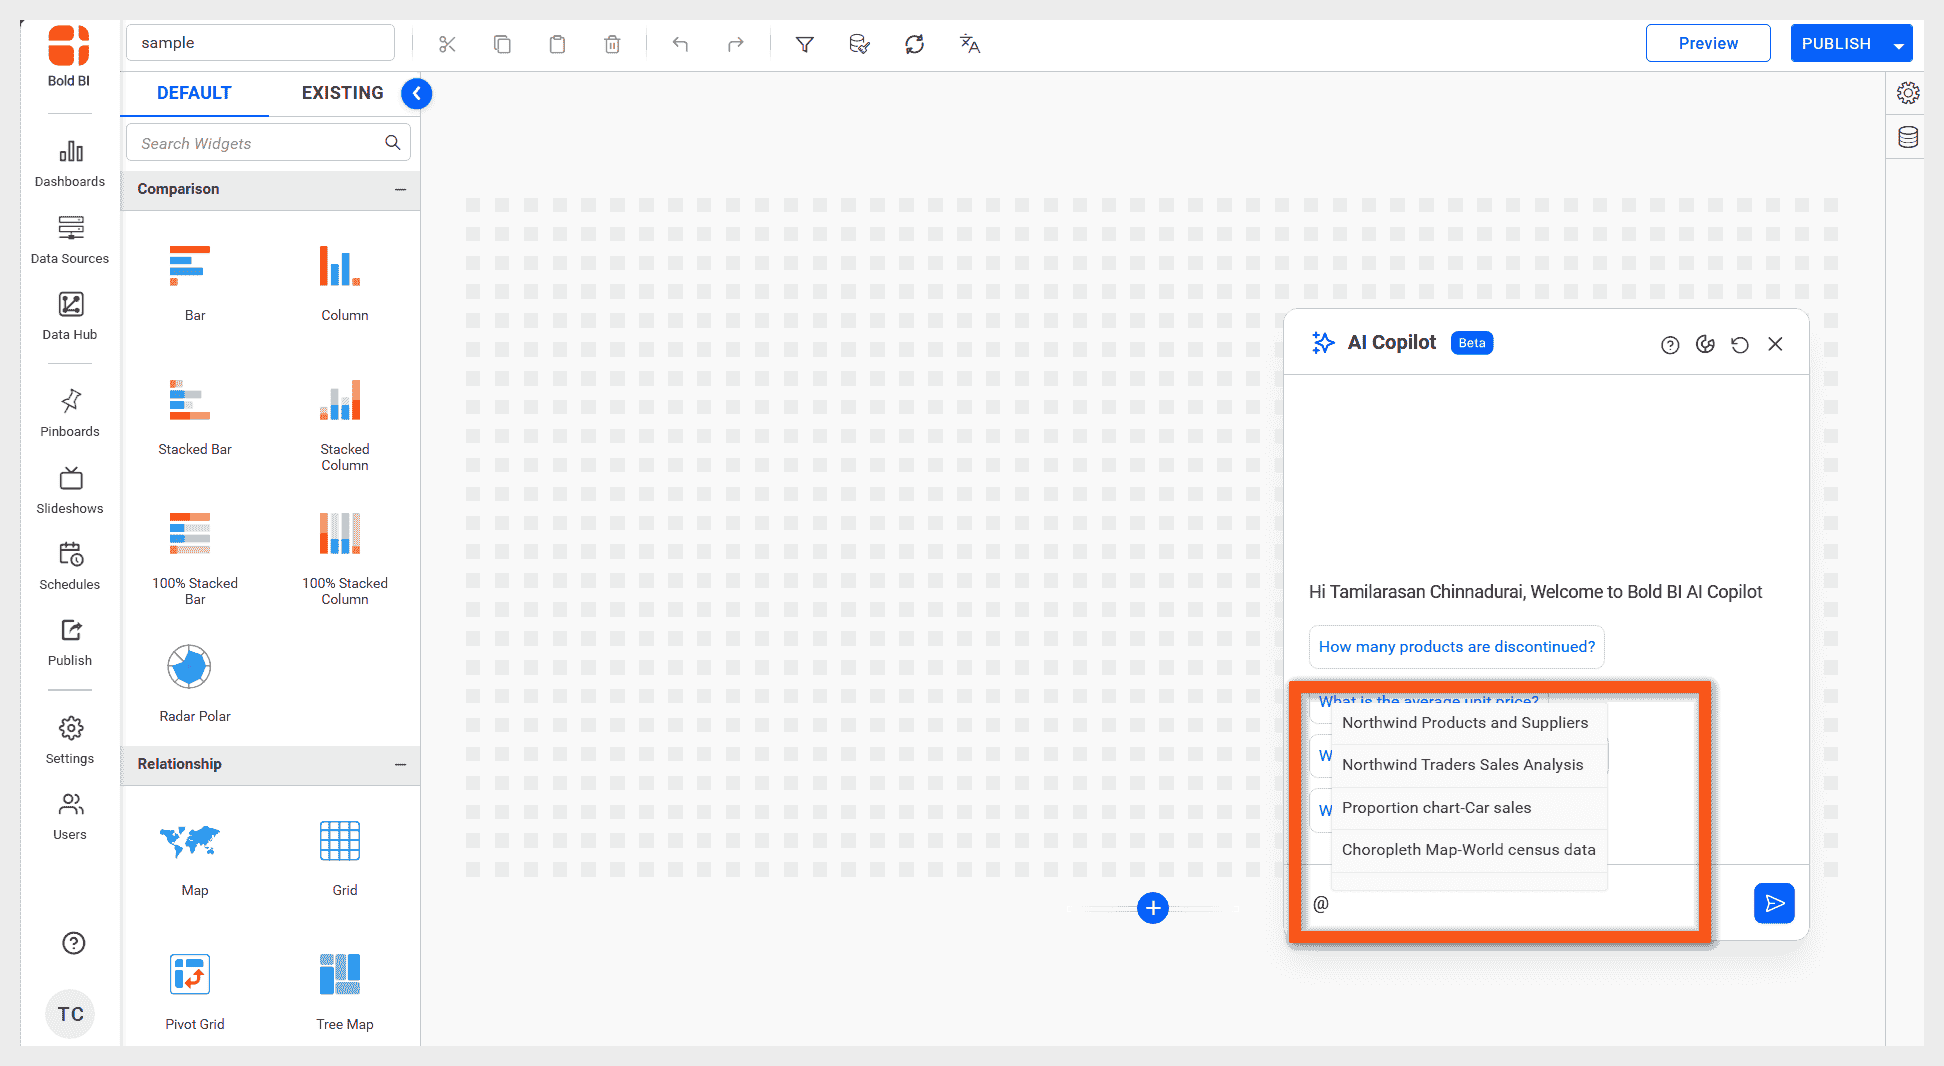Viewport: 1944px width, 1066px height.
Task: Click the Preview button
Action: [x=1707, y=43]
